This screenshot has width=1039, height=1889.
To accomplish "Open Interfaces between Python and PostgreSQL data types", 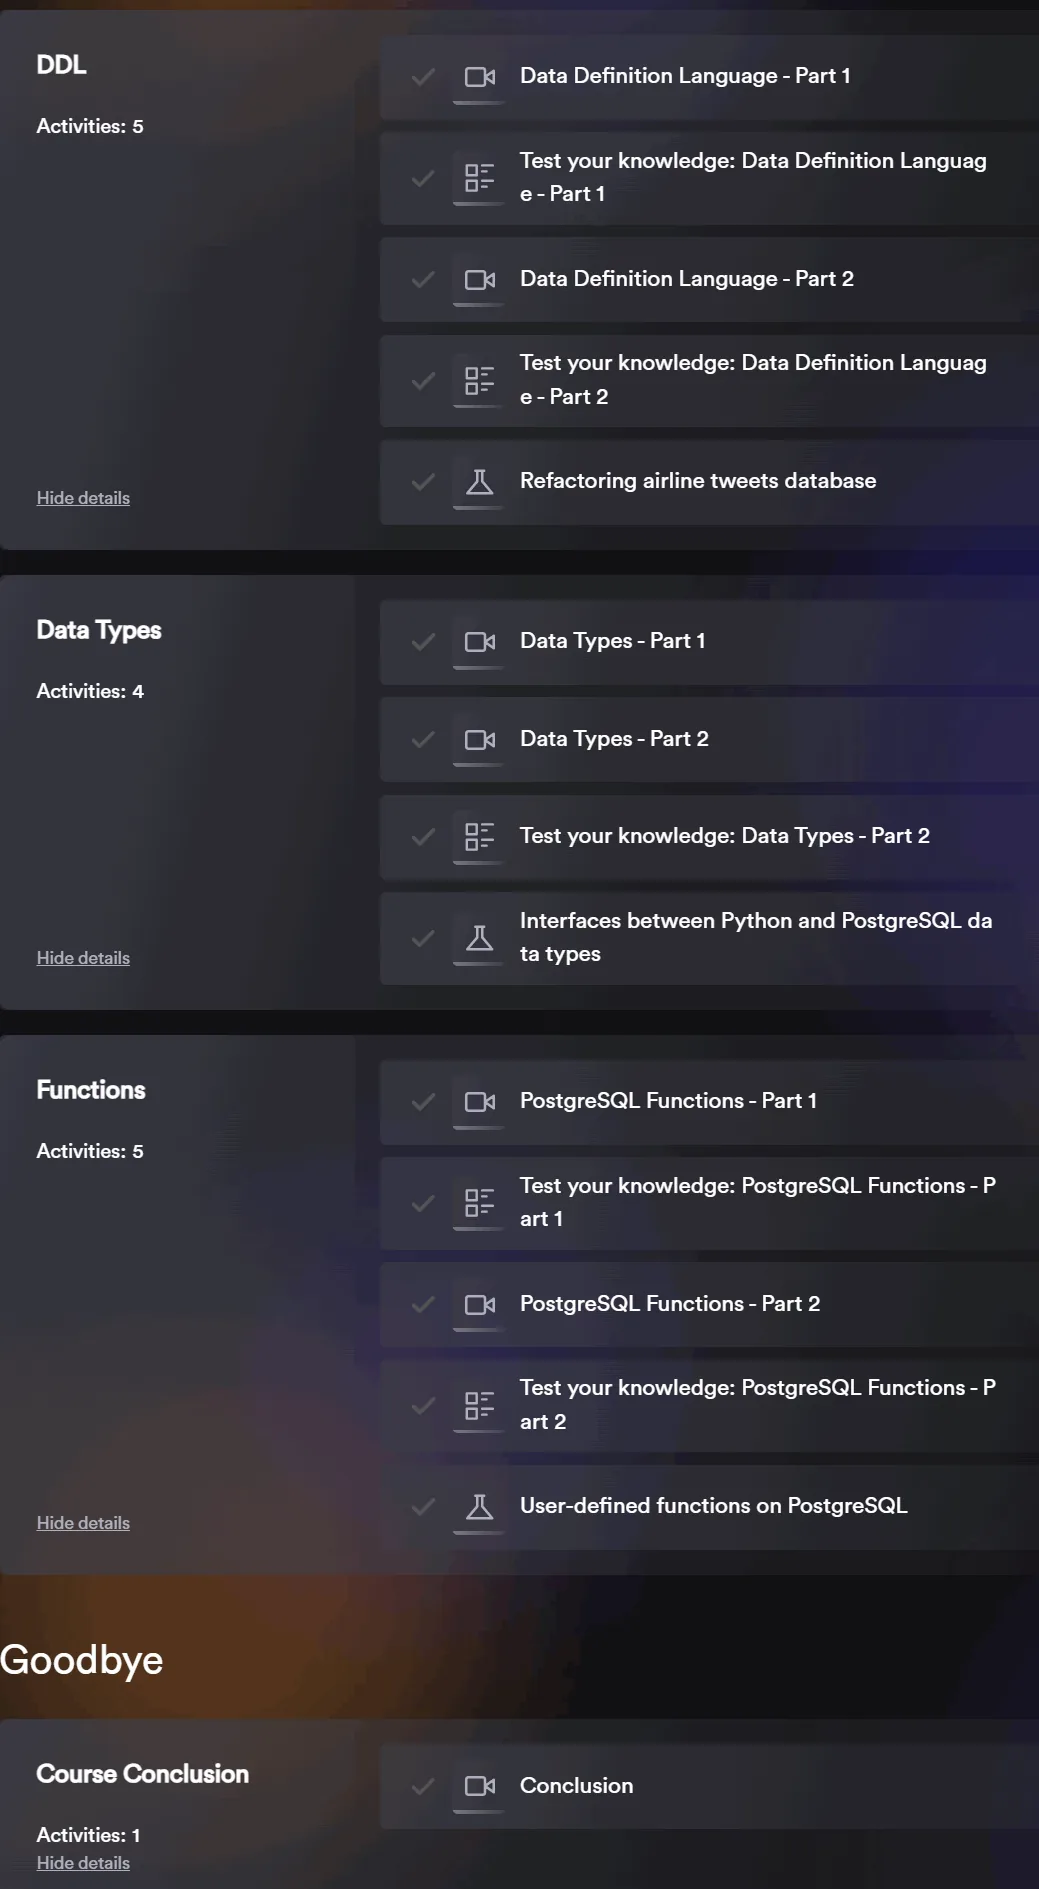I will [709, 938].
